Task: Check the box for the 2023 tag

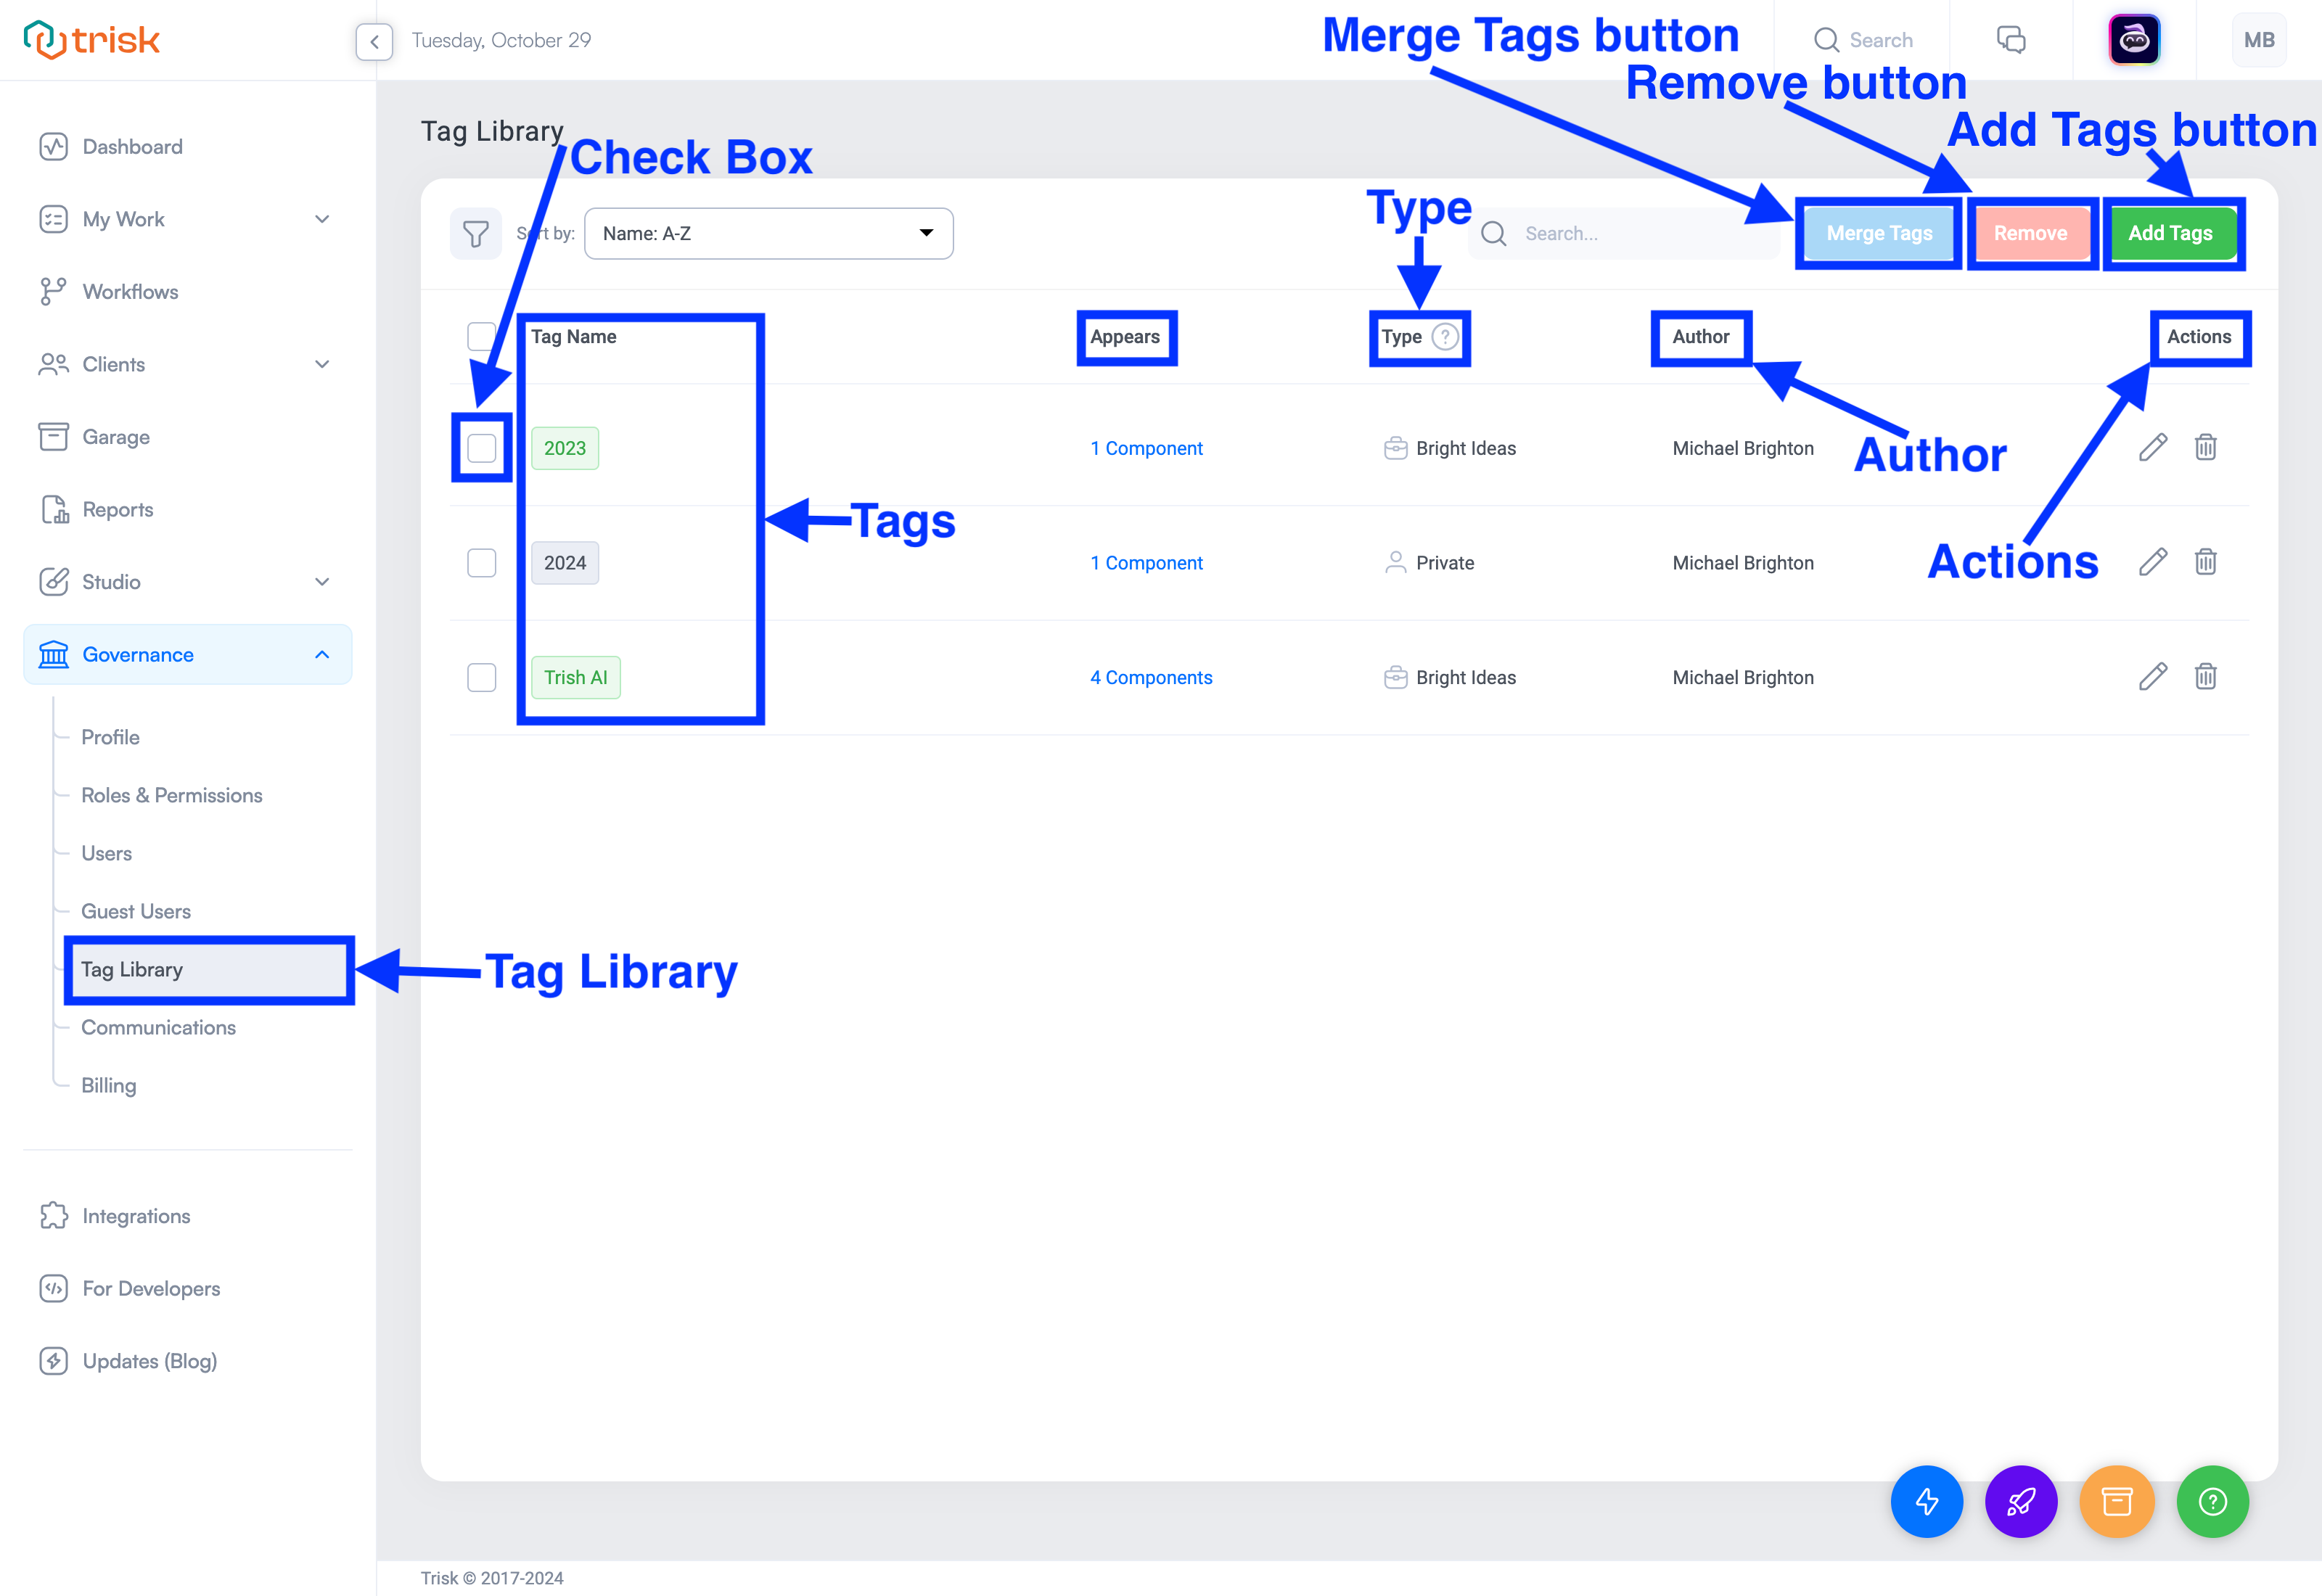Action: [481, 448]
